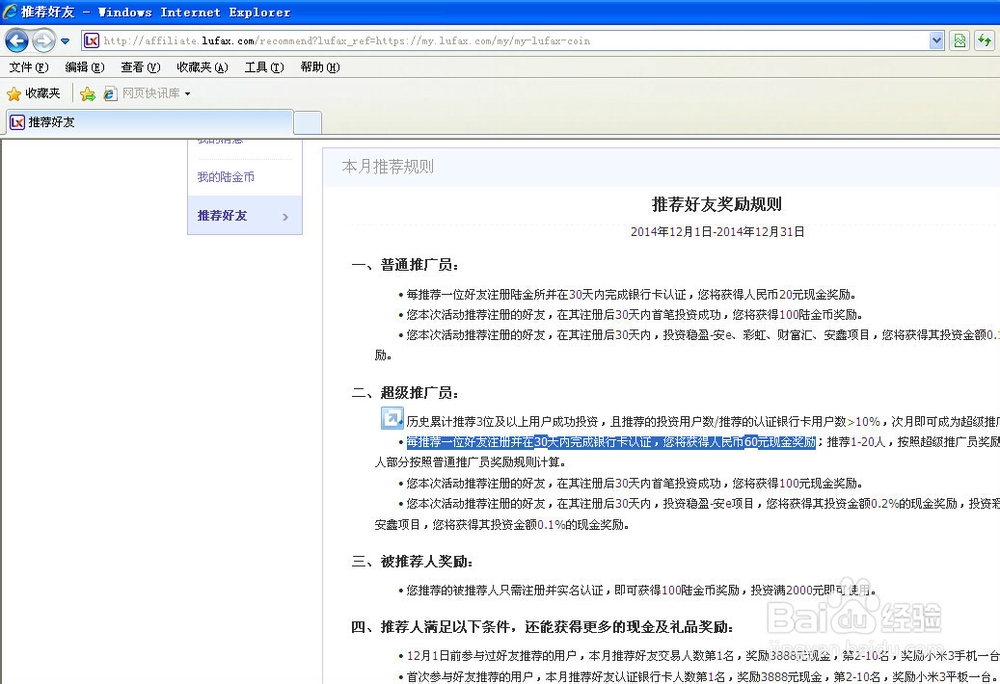Open the 网页快讯库 dropdown
The width and height of the screenshot is (1000, 684).
[x=188, y=94]
